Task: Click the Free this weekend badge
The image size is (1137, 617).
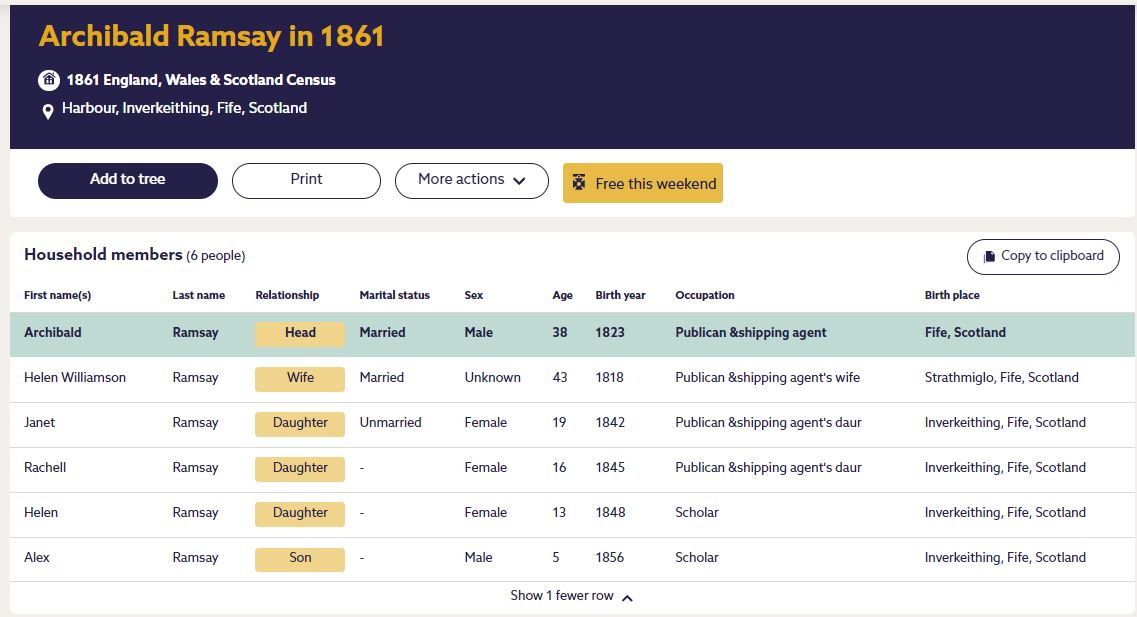Action: tap(643, 183)
